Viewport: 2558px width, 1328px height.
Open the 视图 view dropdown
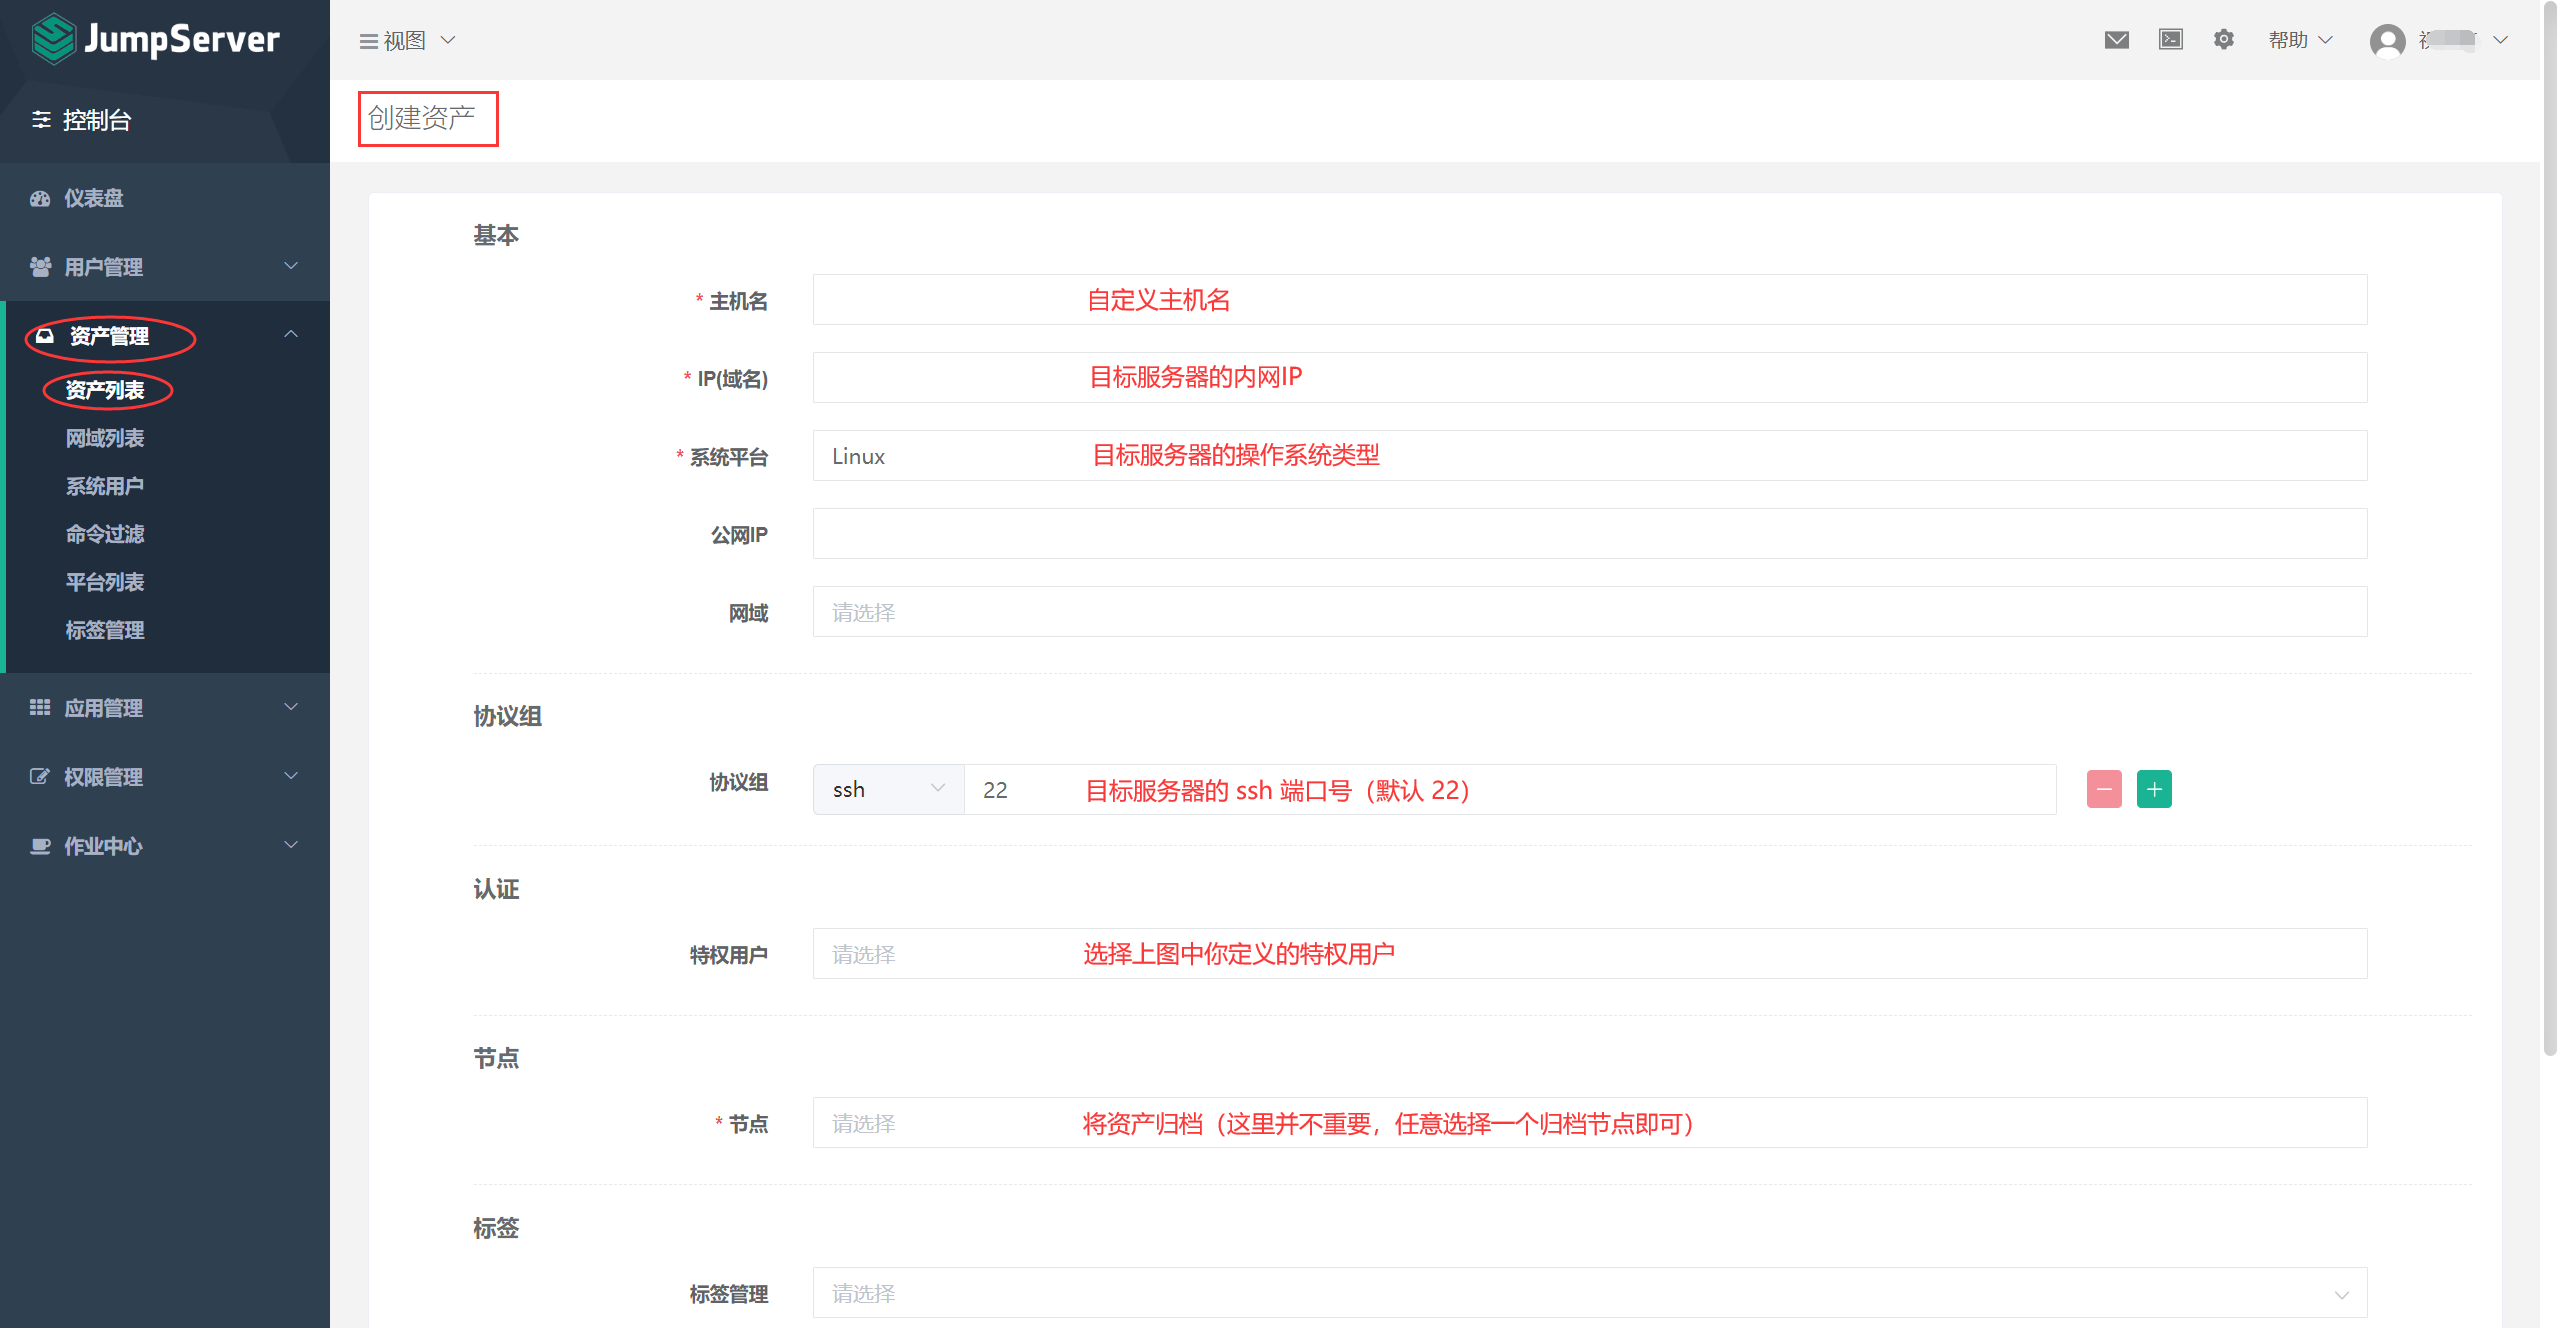pyautogui.click(x=408, y=41)
